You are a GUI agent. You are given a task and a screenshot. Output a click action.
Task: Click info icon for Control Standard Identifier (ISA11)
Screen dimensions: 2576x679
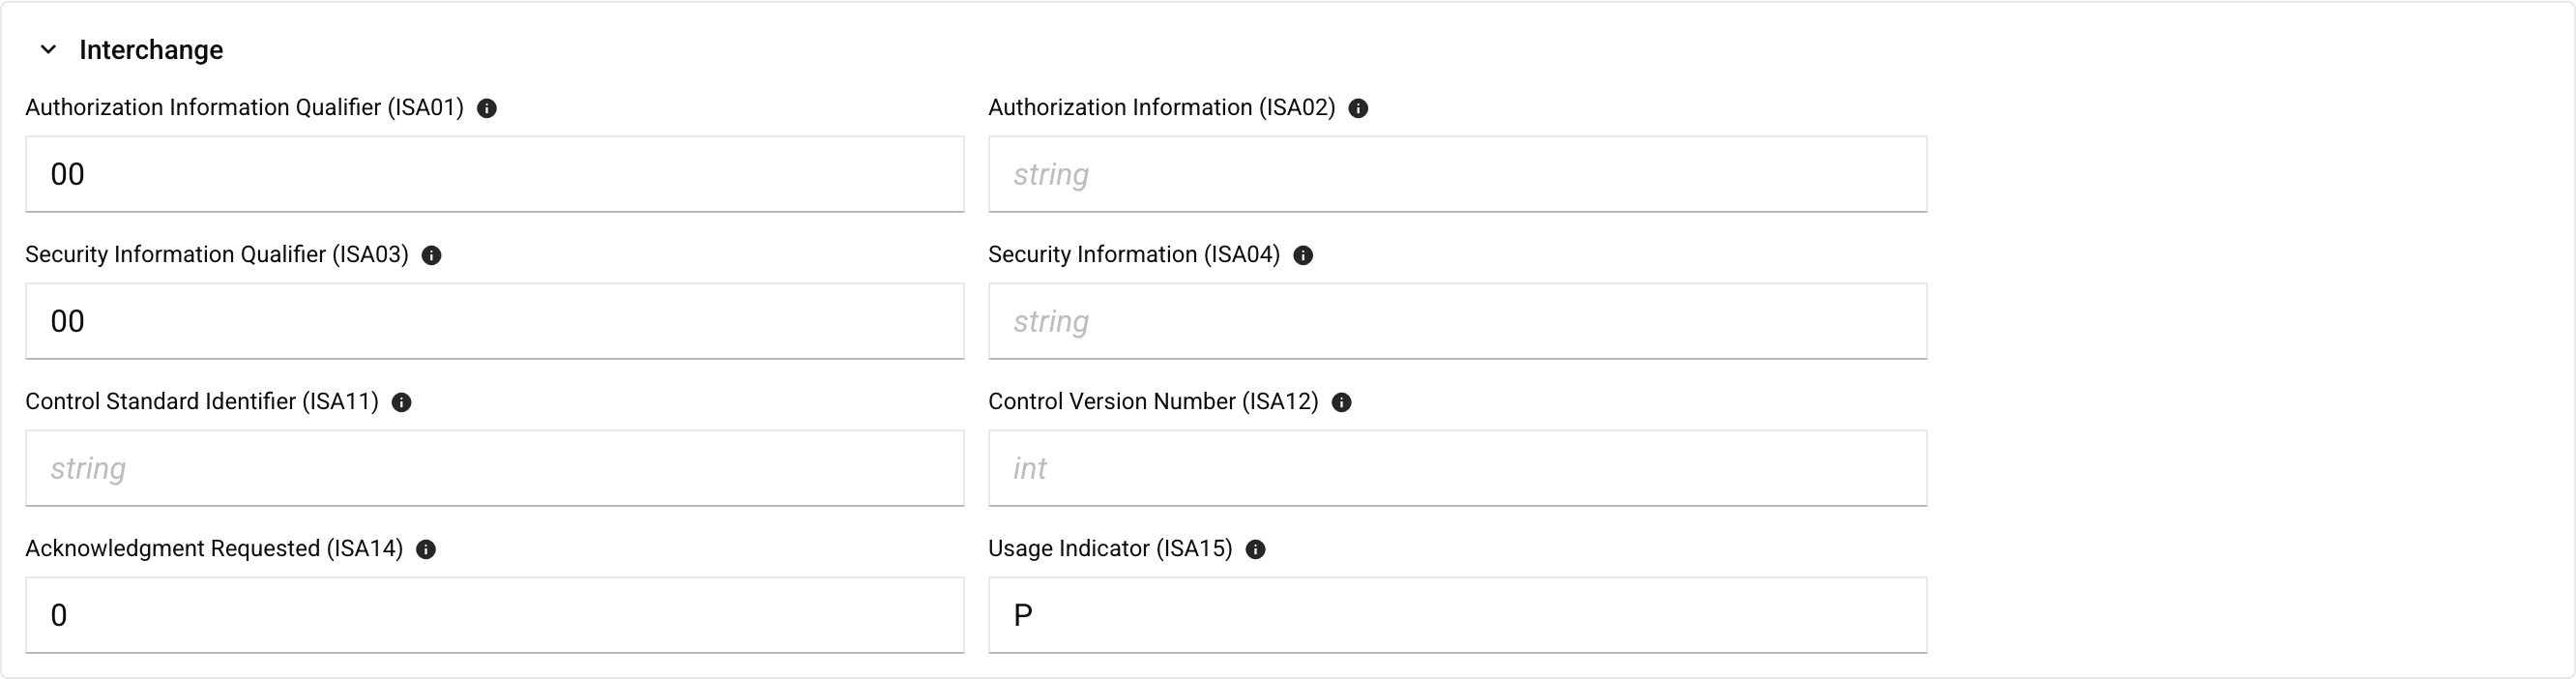[x=402, y=403]
